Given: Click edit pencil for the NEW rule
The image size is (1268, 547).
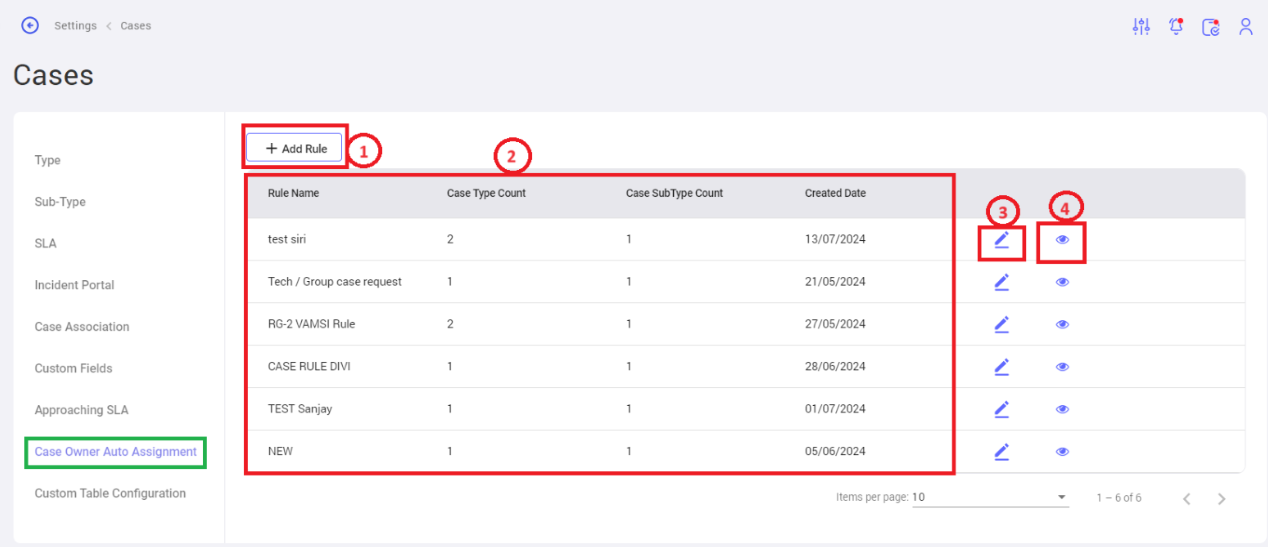Looking at the screenshot, I should click(1002, 451).
